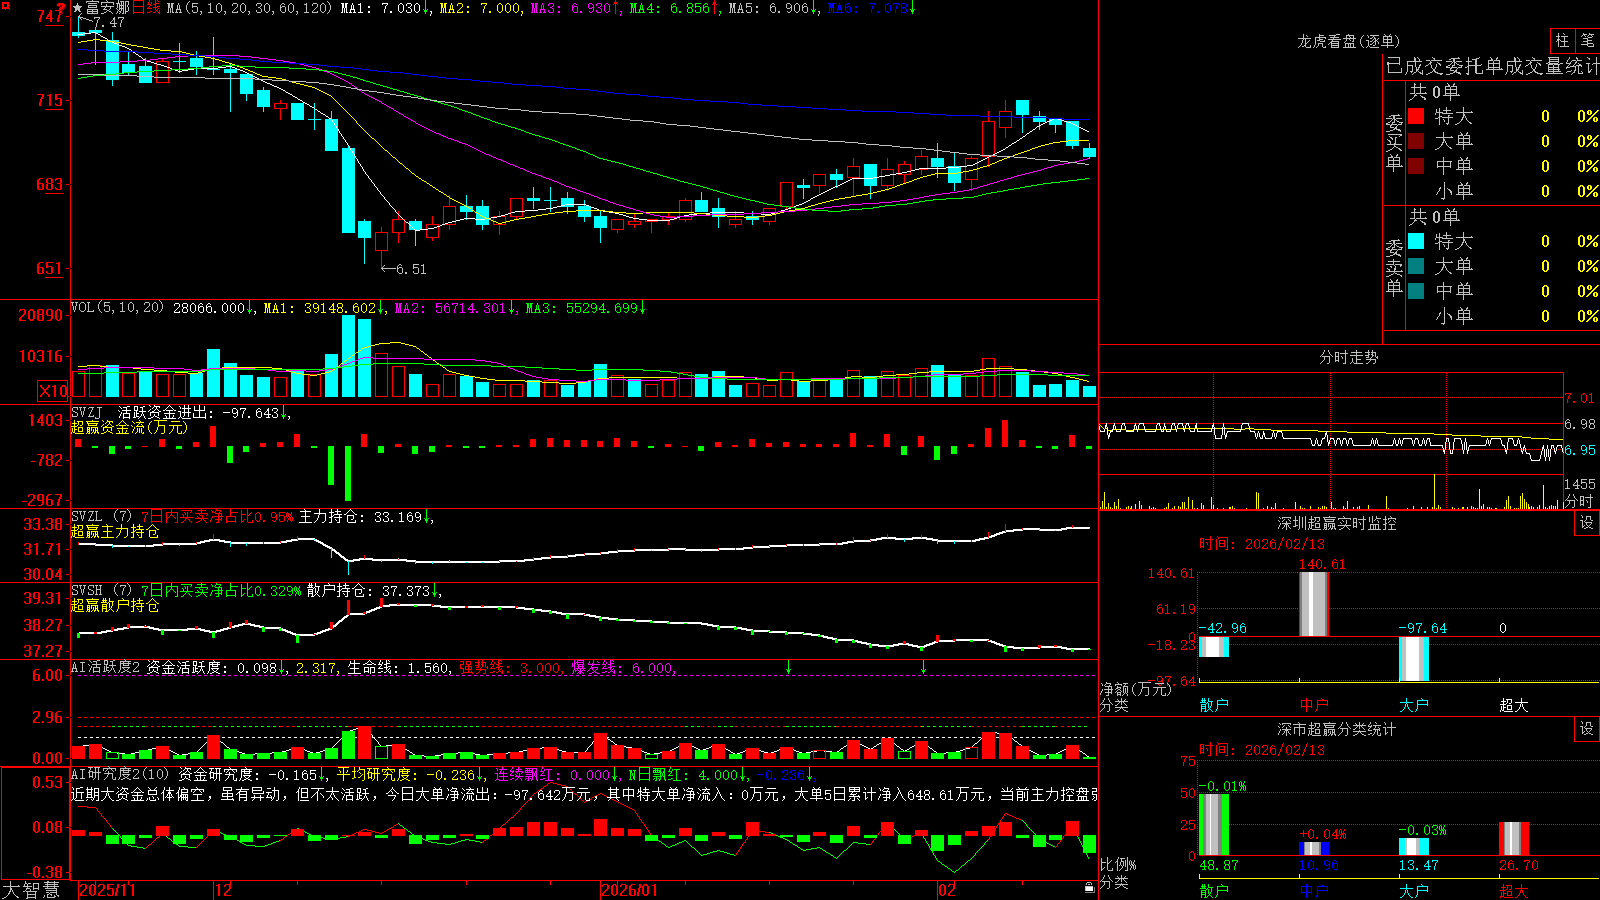Image resolution: width=1600 pixels, height=900 pixels.
Task: Click the 超大 26.70 red bar in 分类统计
Action: click(x=1514, y=839)
